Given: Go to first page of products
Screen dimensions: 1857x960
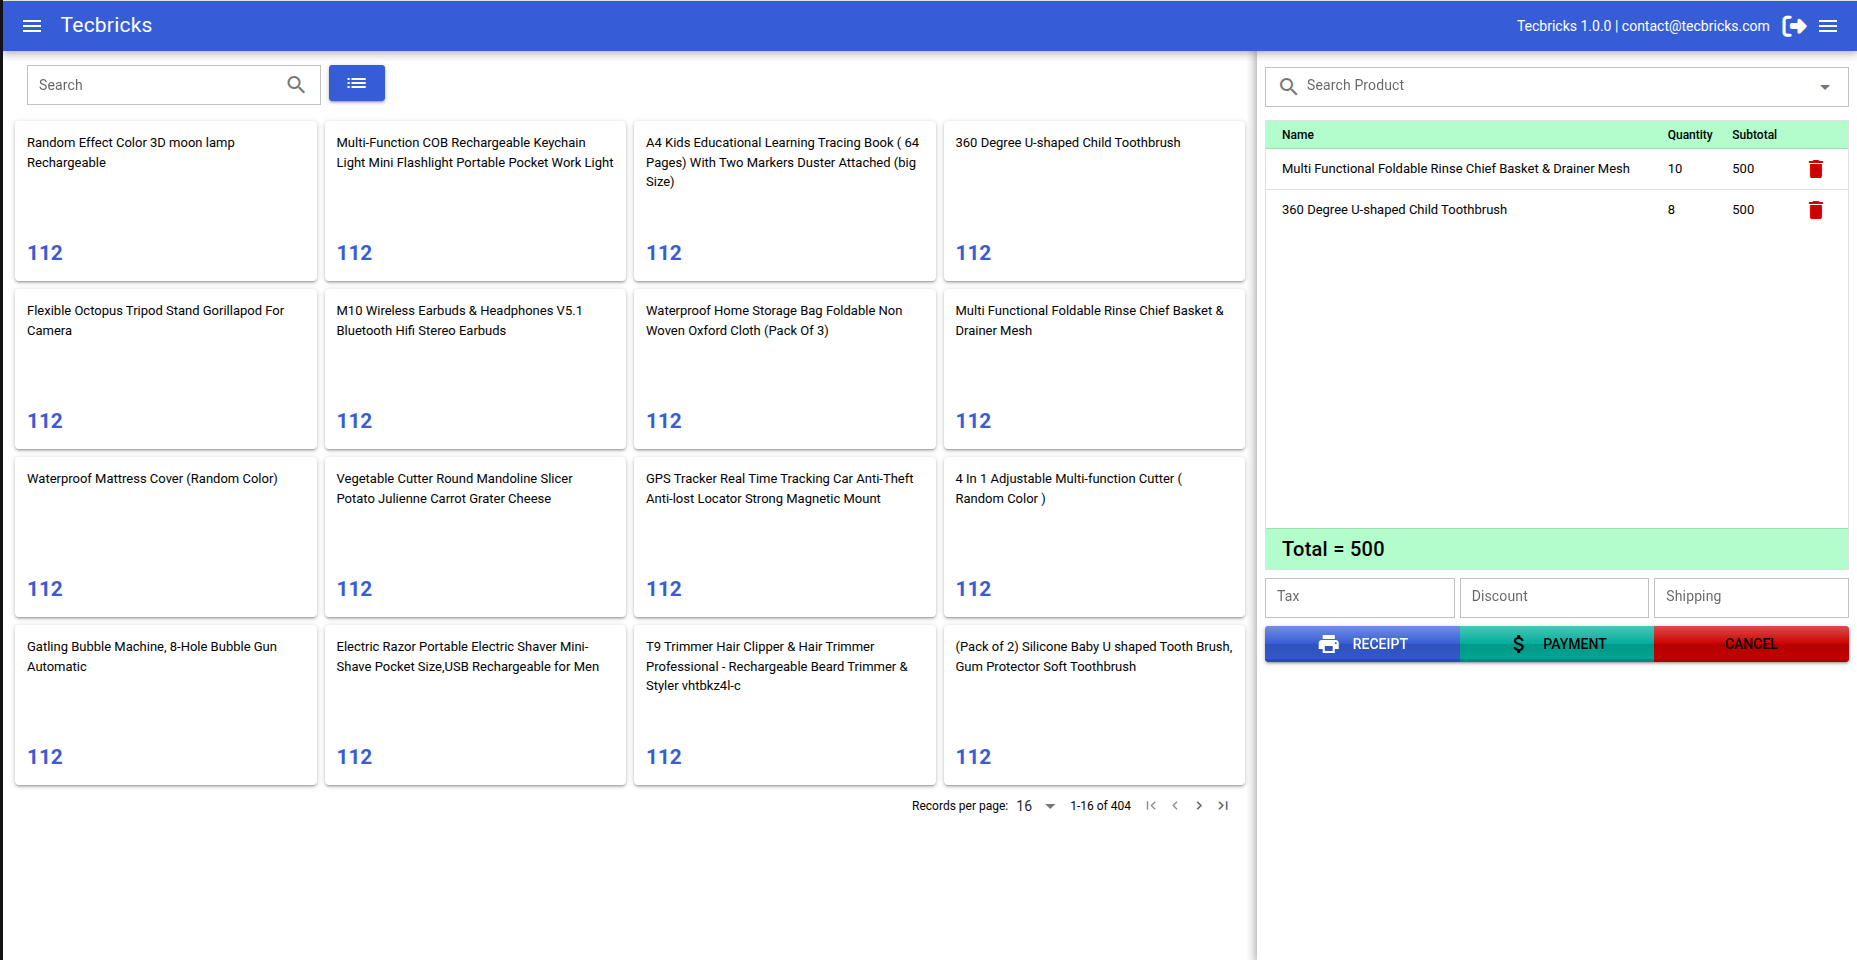Looking at the screenshot, I should point(1151,806).
